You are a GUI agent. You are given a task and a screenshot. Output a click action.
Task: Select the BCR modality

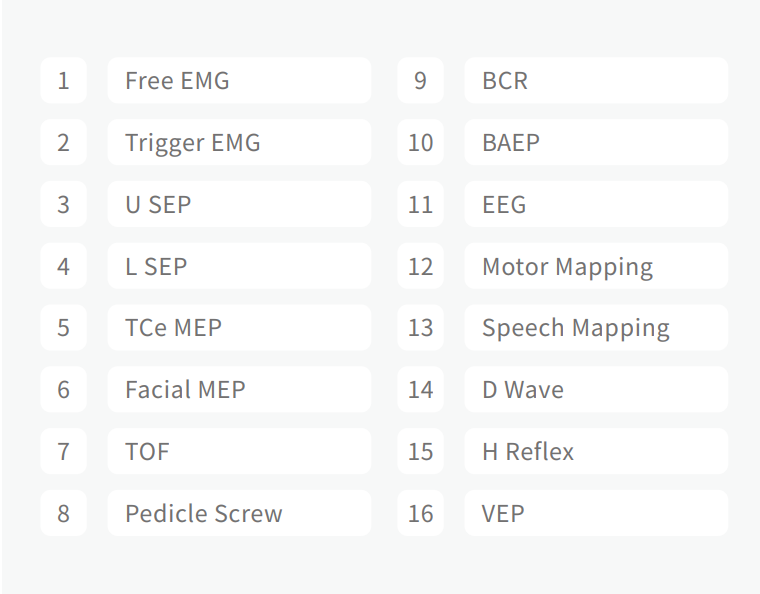click(595, 80)
